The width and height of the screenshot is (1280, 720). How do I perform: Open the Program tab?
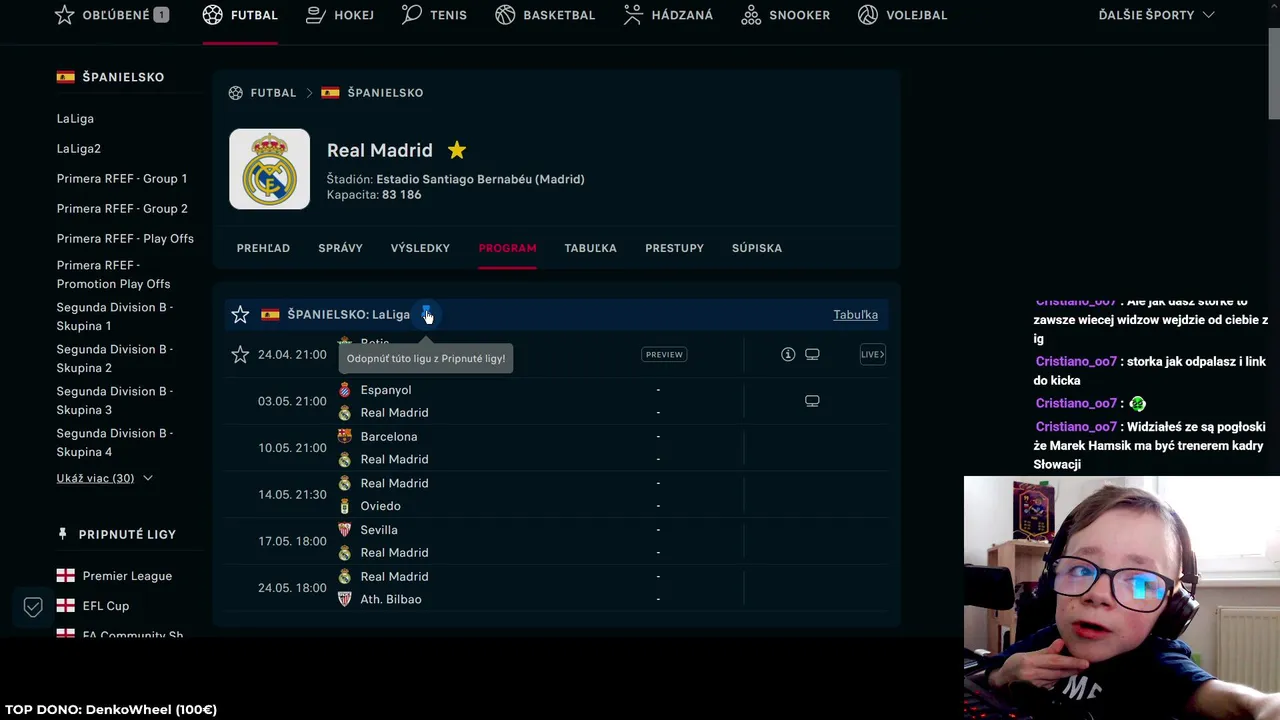(x=507, y=248)
